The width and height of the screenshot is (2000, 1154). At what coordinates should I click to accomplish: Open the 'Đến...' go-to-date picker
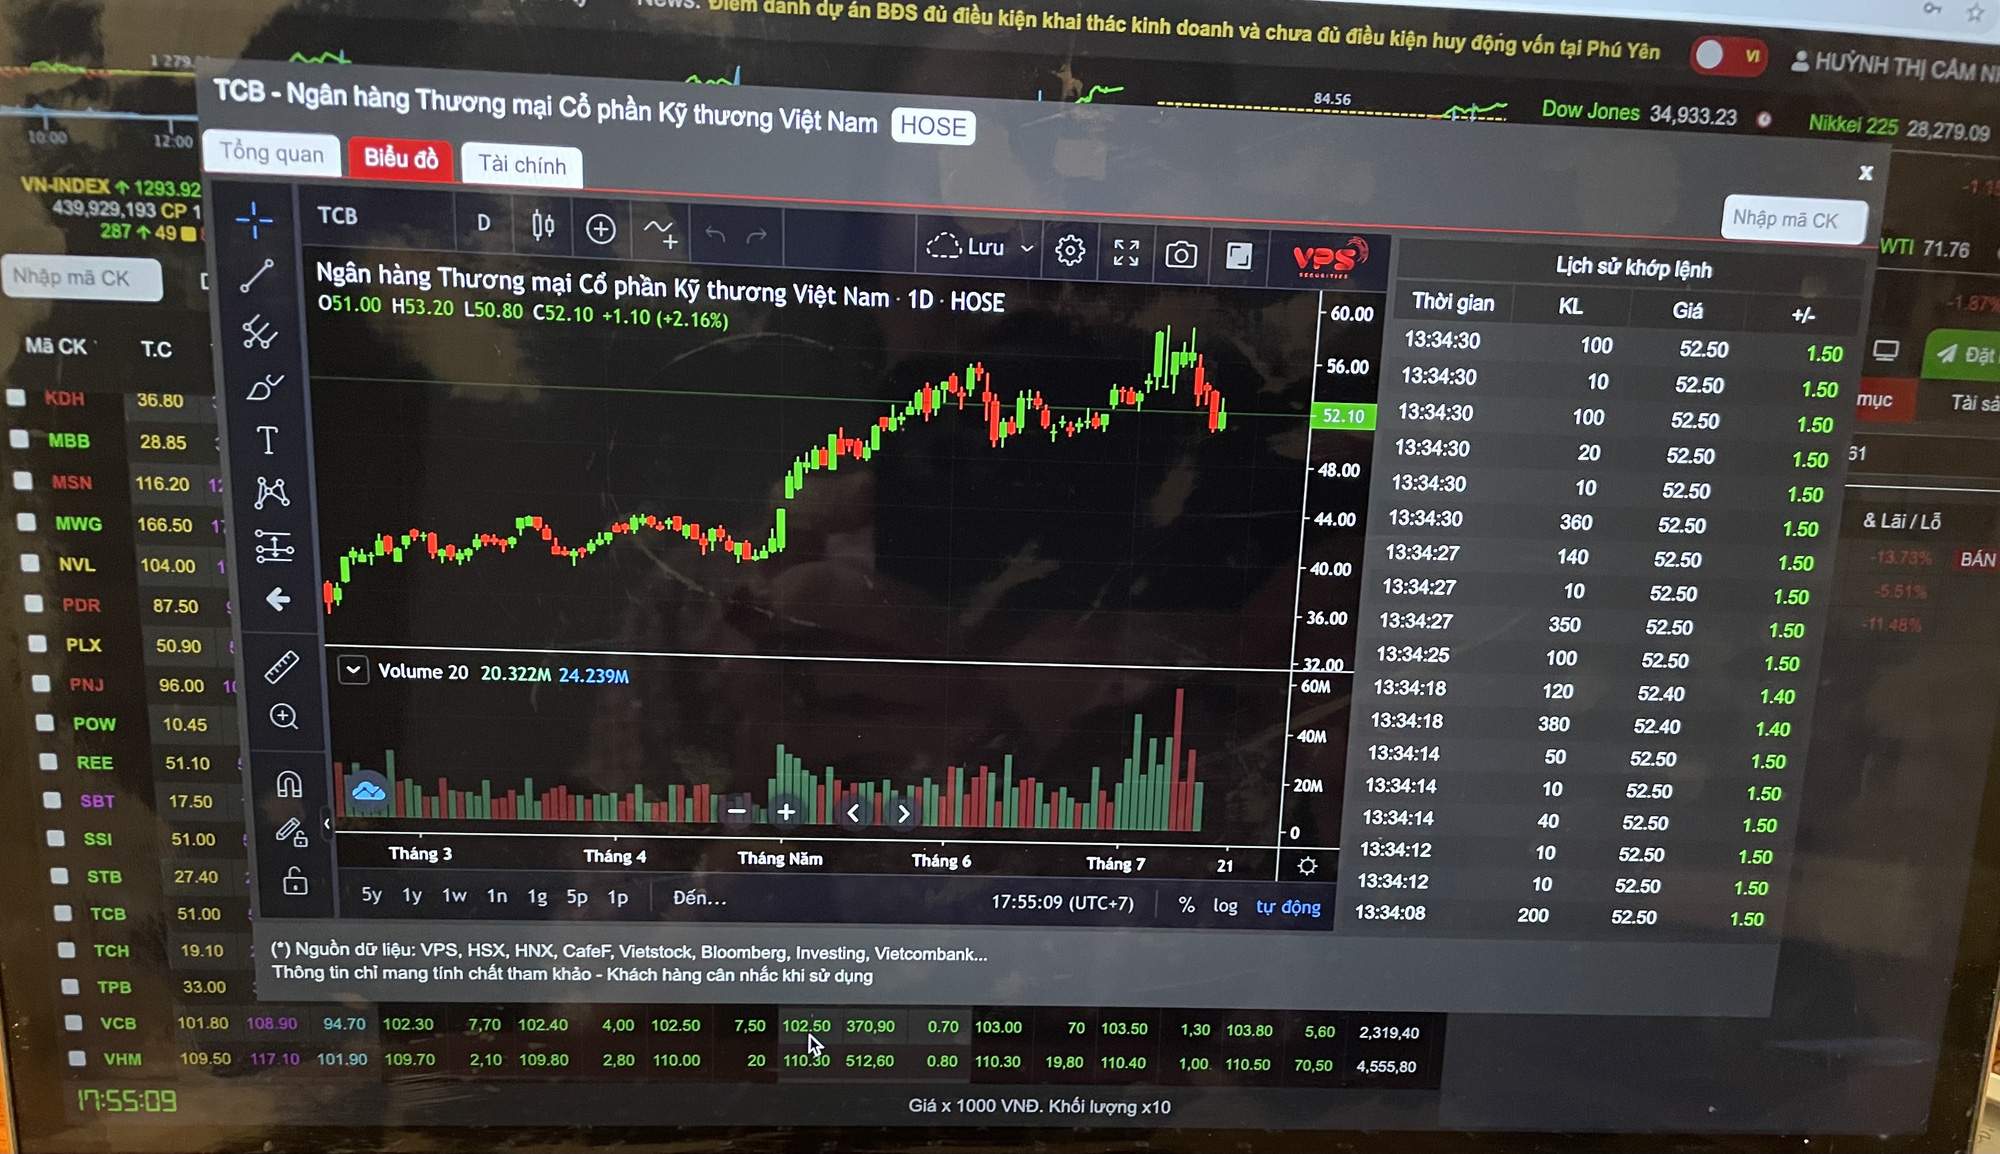pyautogui.click(x=699, y=898)
